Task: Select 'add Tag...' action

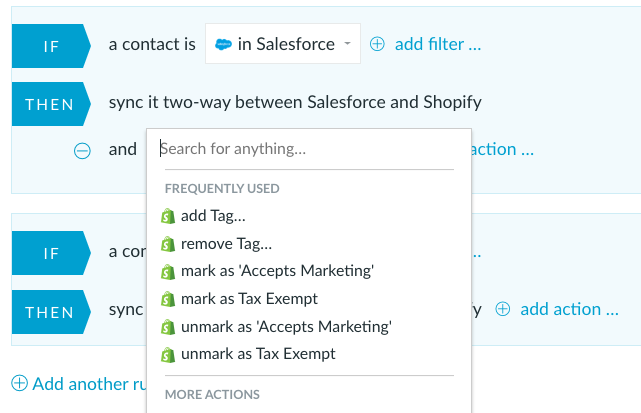Action: pos(213,216)
